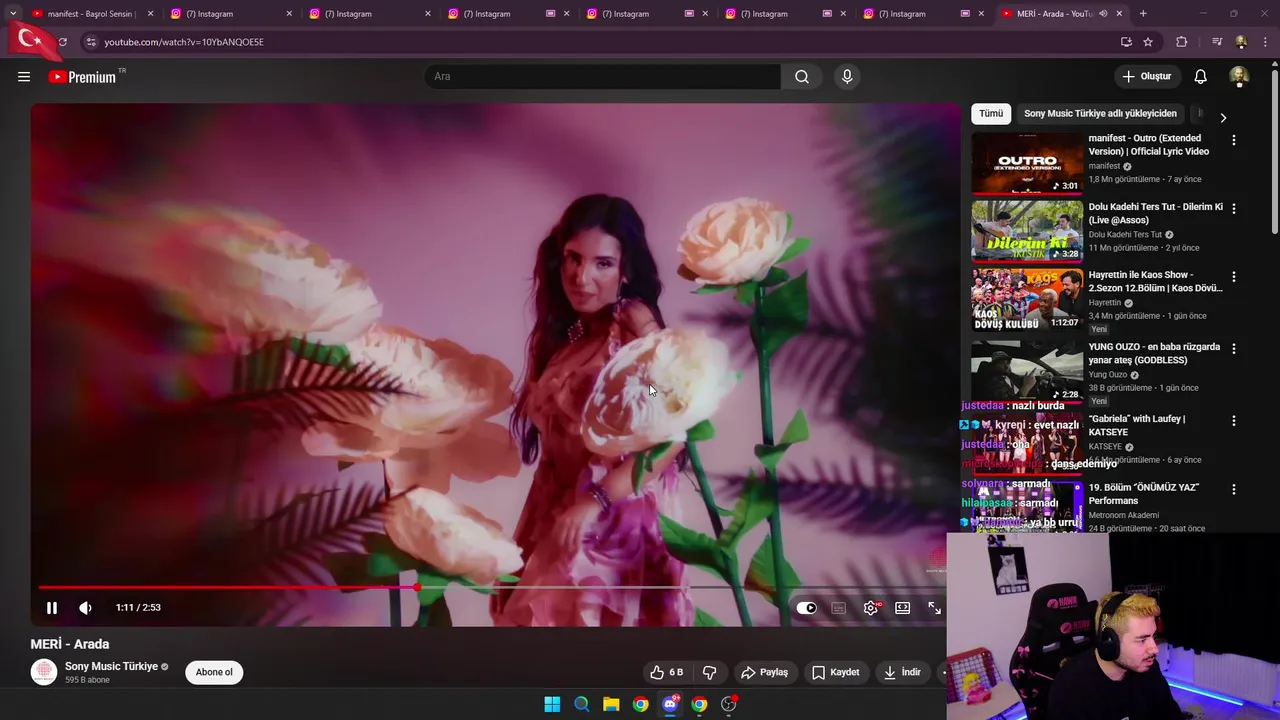Open media controls icon in toolbar
The width and height of the screenshot is (1280, 720).
(x=1217, y=42)
